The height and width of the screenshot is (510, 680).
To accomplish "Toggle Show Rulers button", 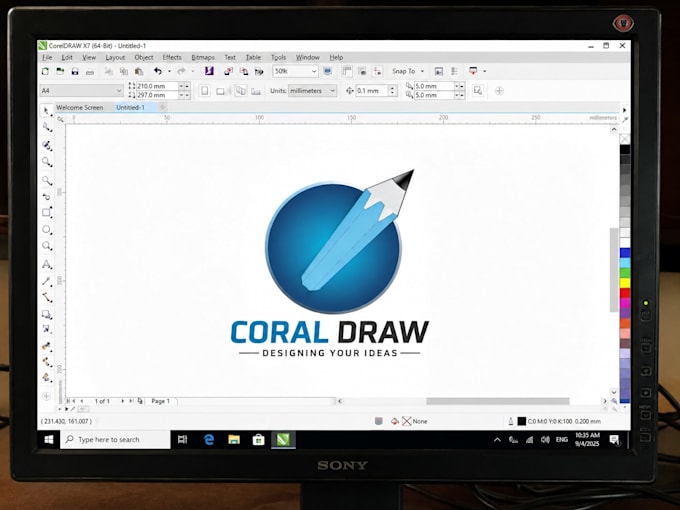I will coord(347,71).
